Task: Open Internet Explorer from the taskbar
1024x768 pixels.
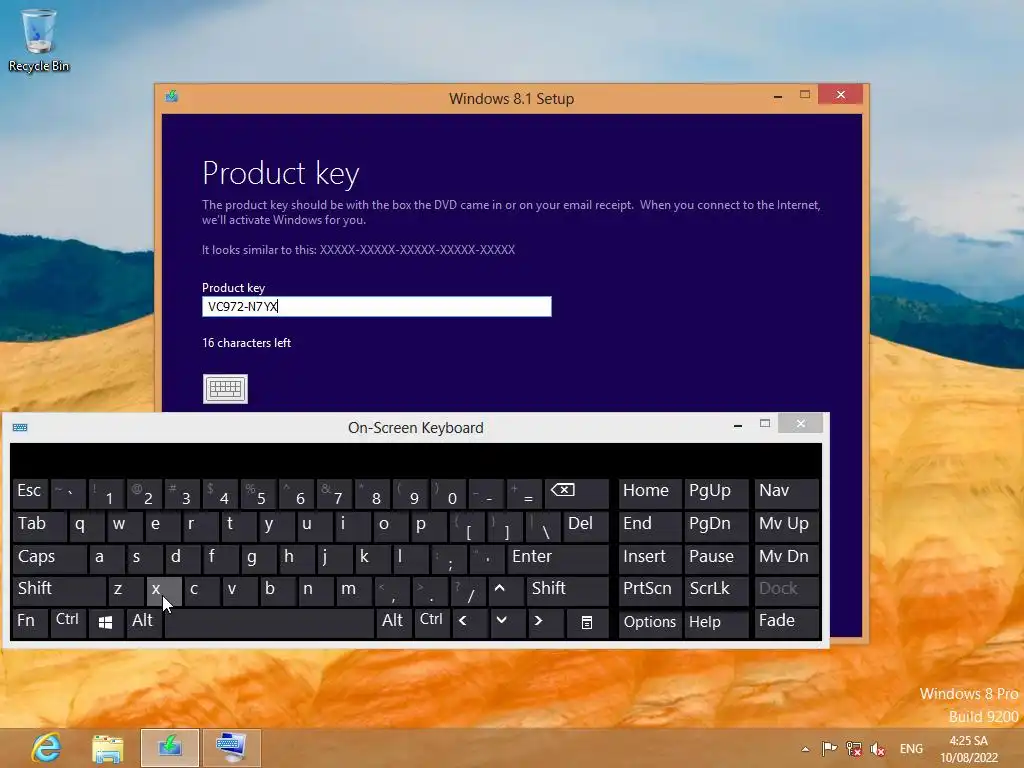Action: [46, 748]
